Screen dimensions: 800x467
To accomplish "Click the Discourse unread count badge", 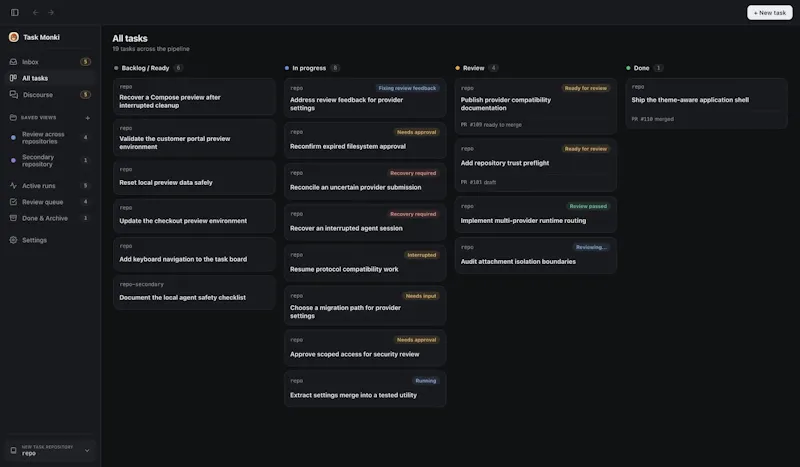I will pos(85,94).
